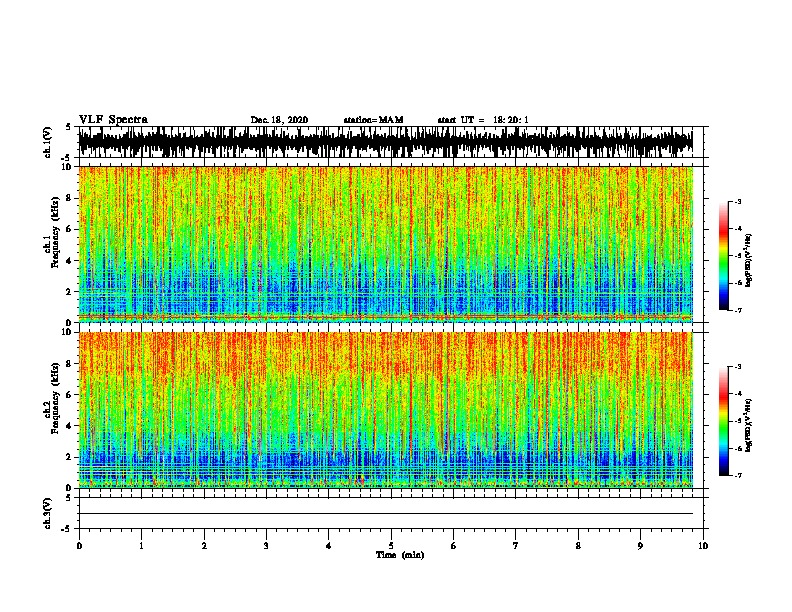Click the "10" kHz tick of ch.2 spectrogram
This screenshot has width=792, height=612.
68,332
